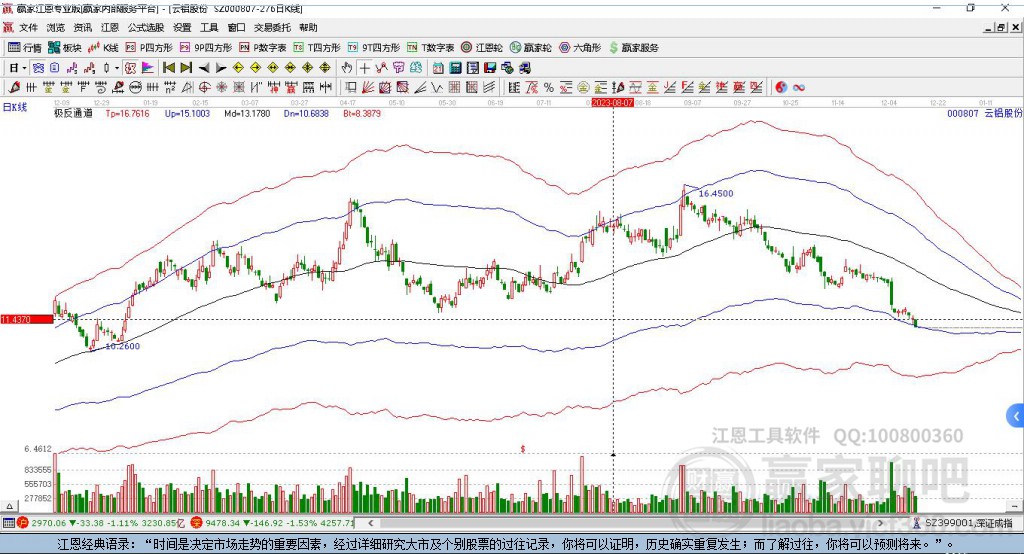
Task: Open the 赢家轮 tool
Action: click(530, 48)
